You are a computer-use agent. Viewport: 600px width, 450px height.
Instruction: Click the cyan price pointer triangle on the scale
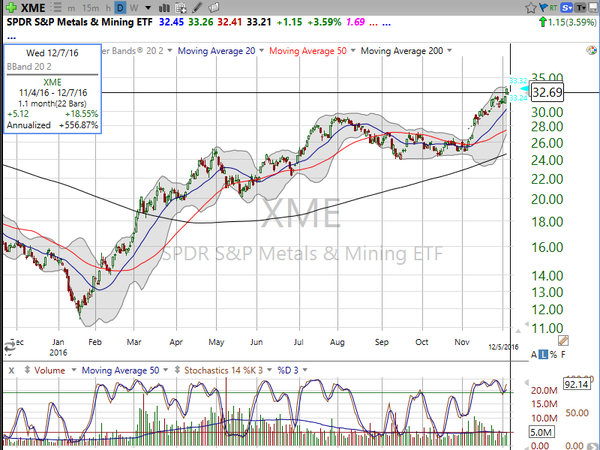coord(526,89)
